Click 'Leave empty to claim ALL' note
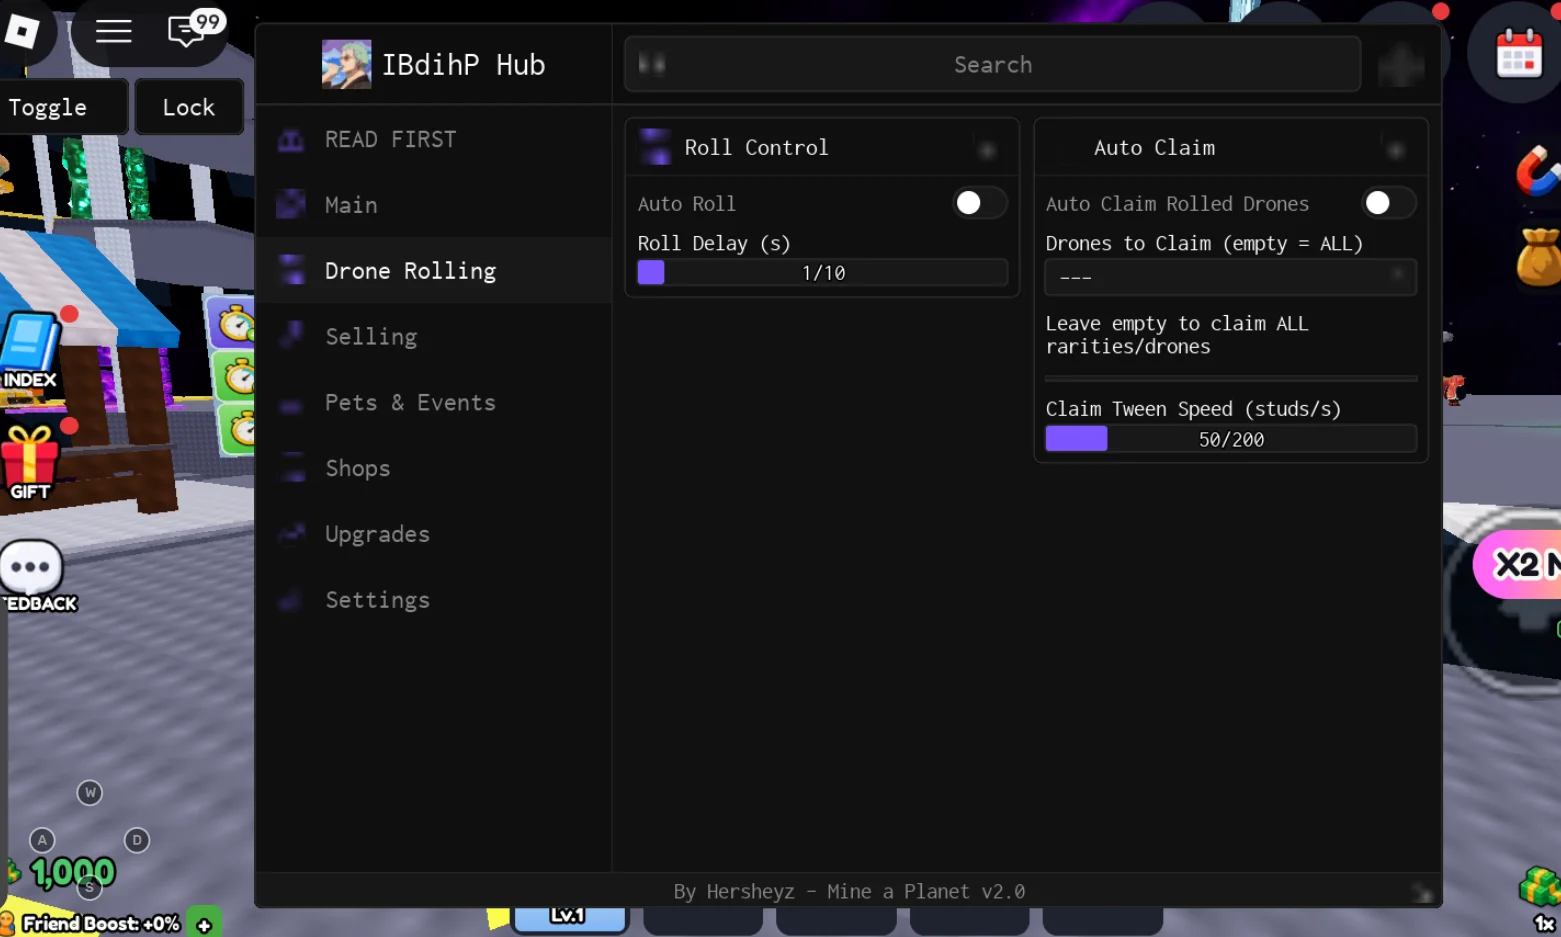The image size is (1561, 937). (x=1177, y=335)
